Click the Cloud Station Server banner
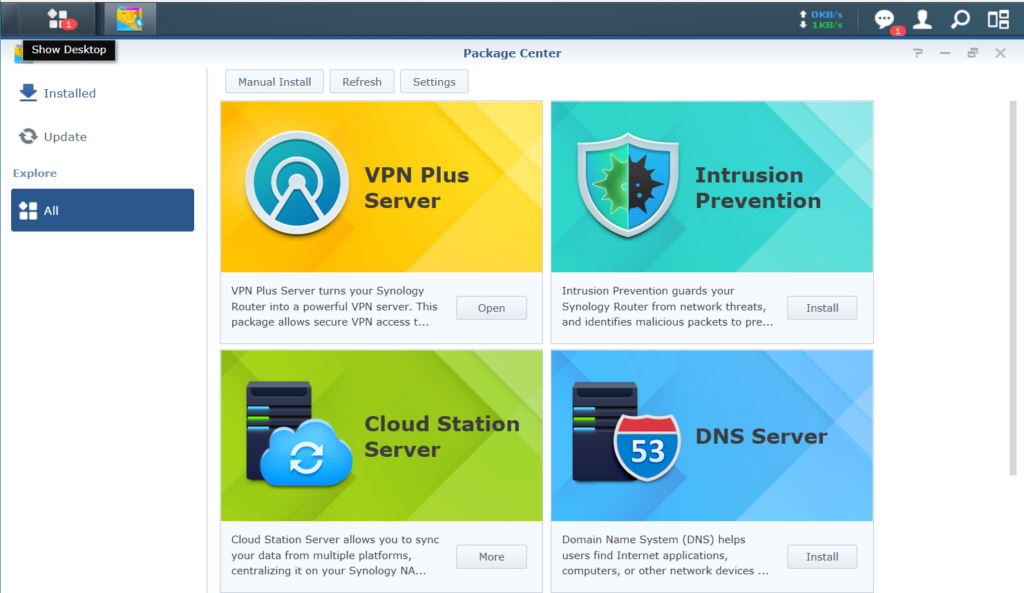 pyautogui.click(x=381, y=436)
